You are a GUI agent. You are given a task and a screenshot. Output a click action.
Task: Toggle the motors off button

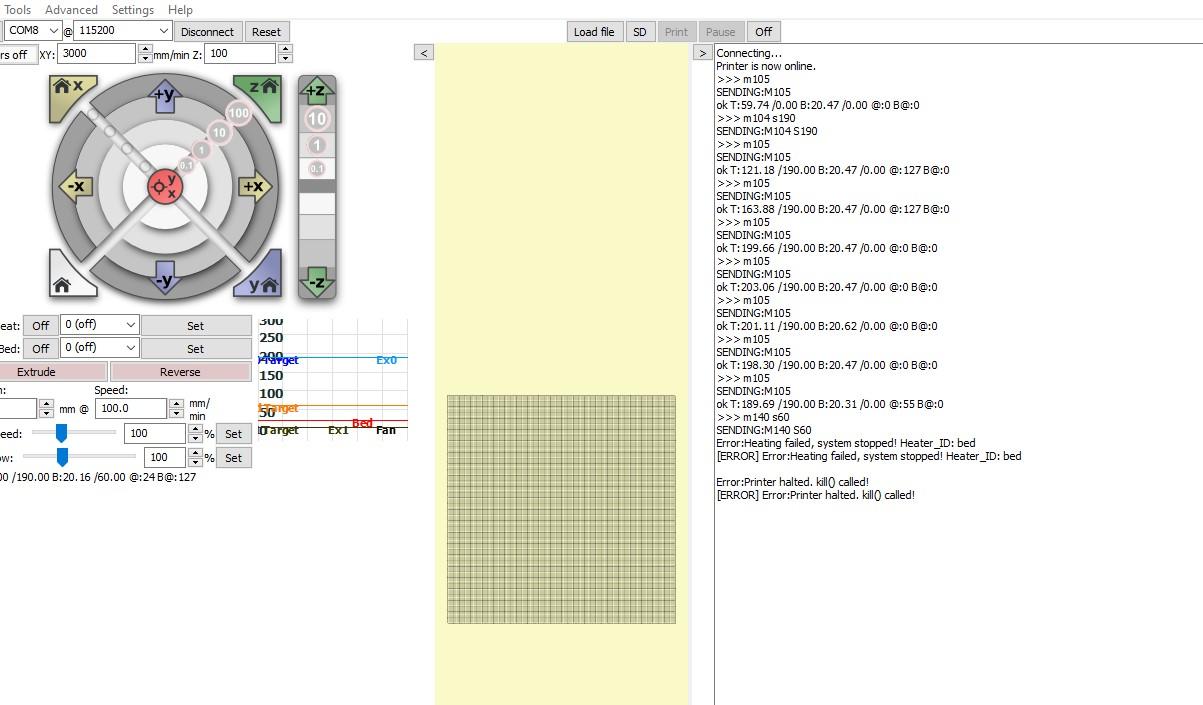coord(17,54)
